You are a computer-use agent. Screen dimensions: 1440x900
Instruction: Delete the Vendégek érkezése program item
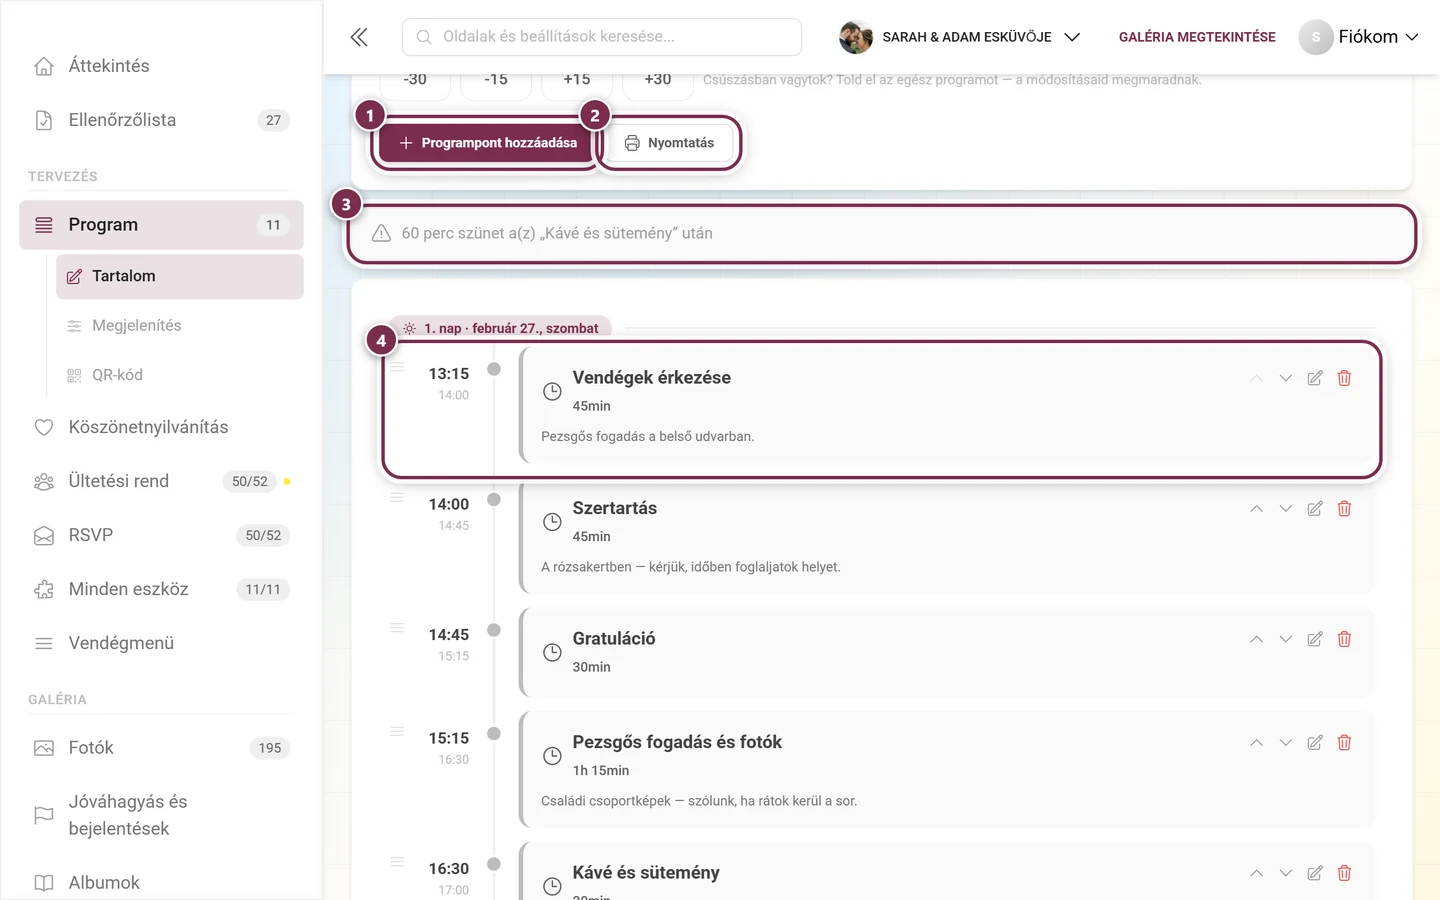point(1344,378)
